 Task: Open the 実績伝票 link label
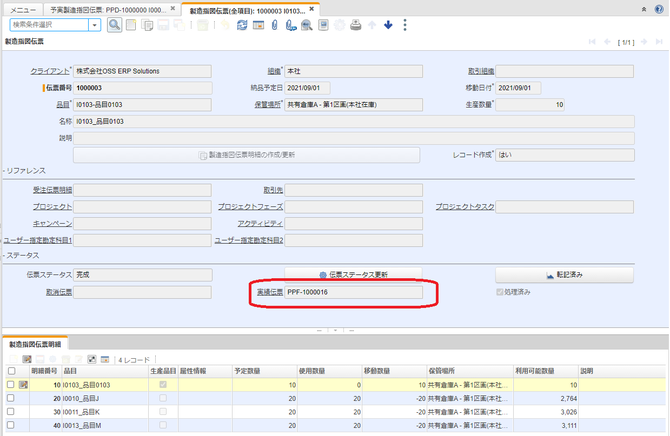coord(270,292)
